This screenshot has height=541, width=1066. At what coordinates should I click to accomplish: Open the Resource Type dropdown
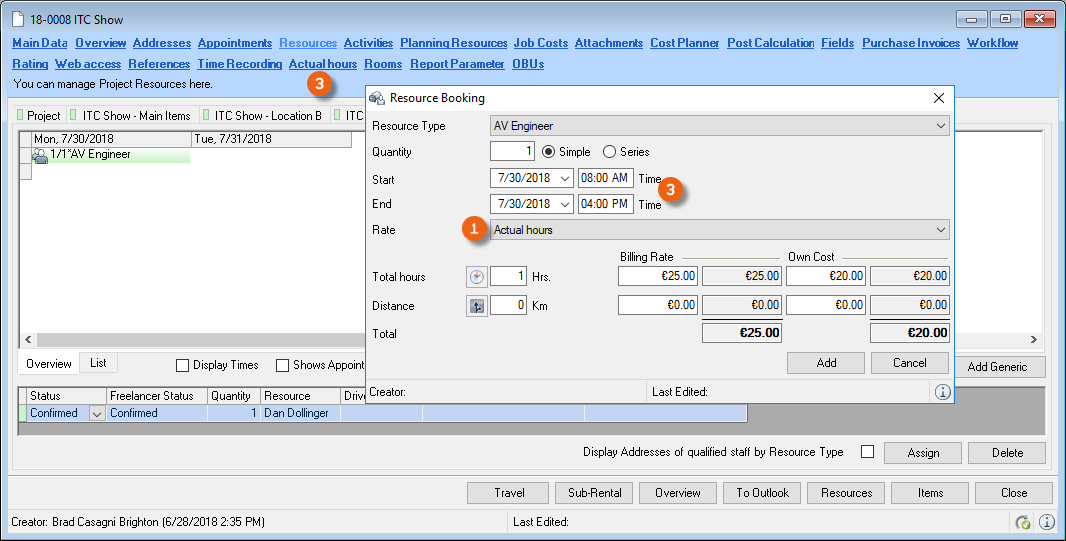940,126
